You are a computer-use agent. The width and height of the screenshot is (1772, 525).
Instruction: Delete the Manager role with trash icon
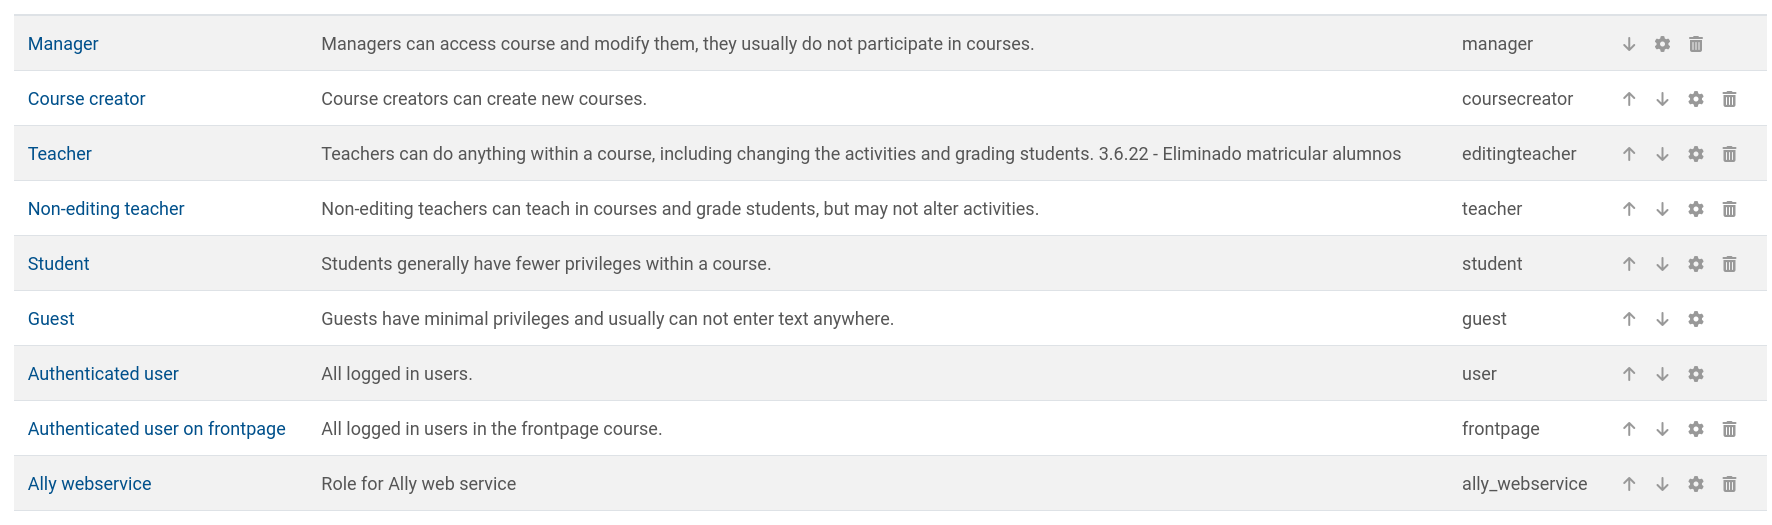tap(1696, 44)
